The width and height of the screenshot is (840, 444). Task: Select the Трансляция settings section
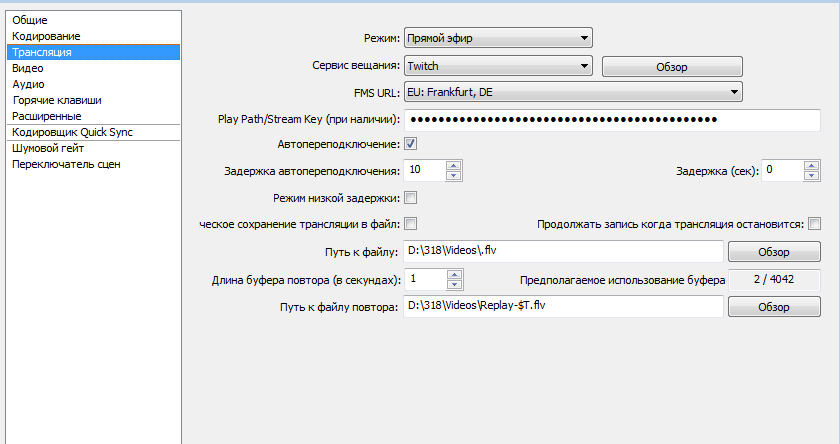tap(94, 52)
